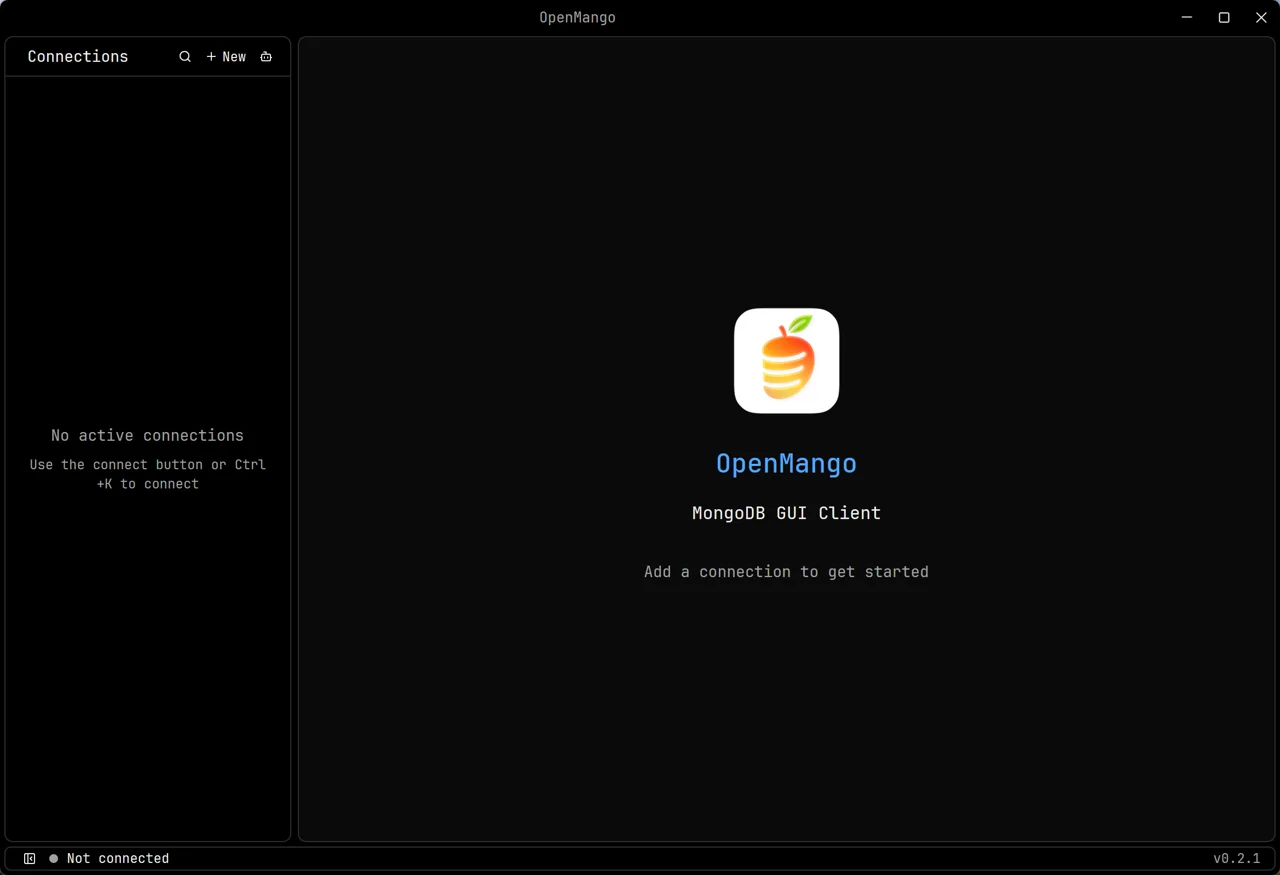Add a new connection with + New
The width and height of the screenshot is (1280, 875).
(226, 57)
